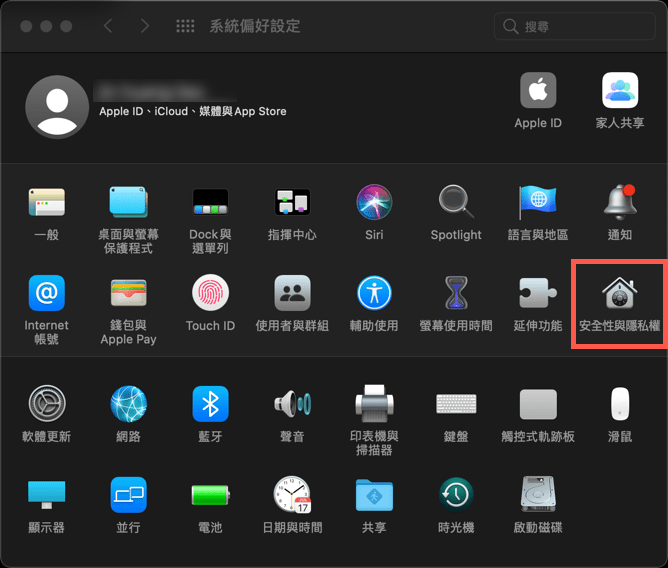Open 網路 (Network) preferences
The height and width of the screenshot is (568, 668).
tap(128, 404)
